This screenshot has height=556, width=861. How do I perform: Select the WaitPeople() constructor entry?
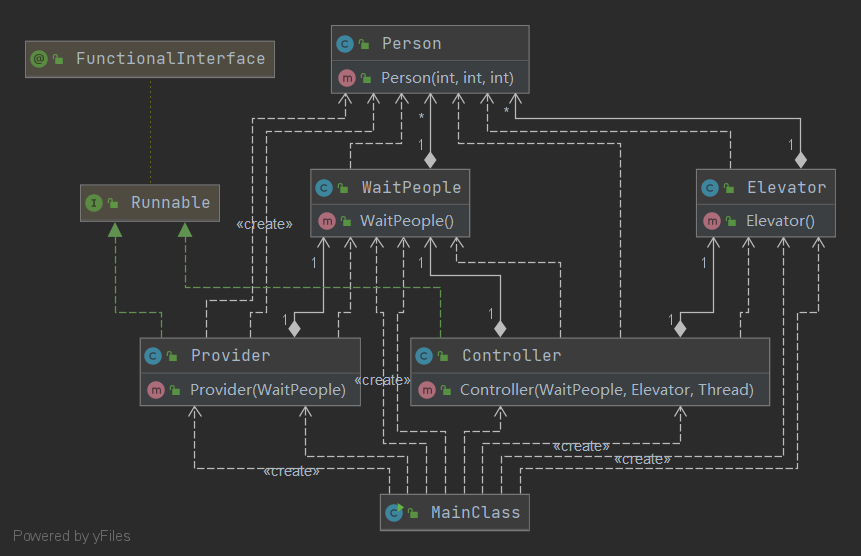pos(407,221)
